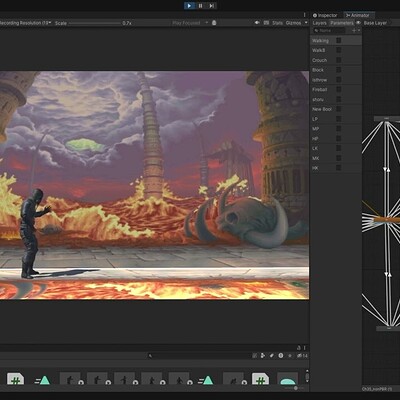Toggle the shoru parameter checkbox
Image resolution: width=400 pixels, height=400 pixels.
[x=338, y=99]
